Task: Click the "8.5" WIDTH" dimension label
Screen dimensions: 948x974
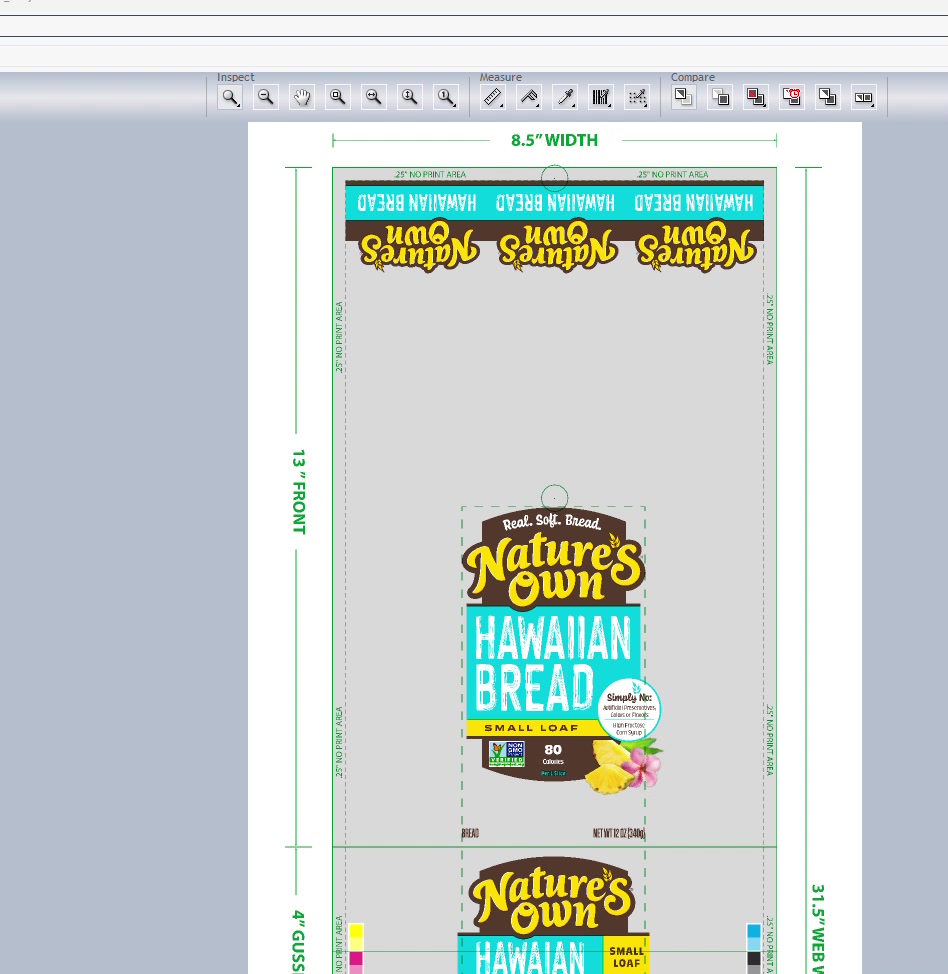Action: 554,141
